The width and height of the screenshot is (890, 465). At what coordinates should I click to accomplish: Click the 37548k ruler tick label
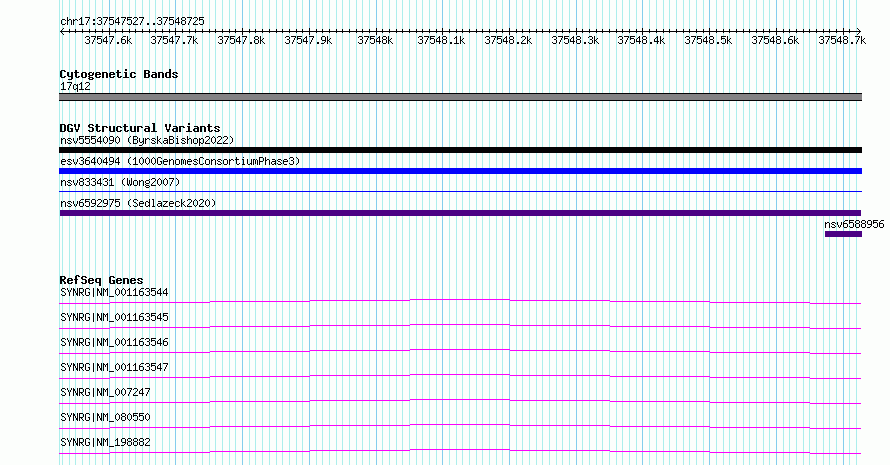(375, 40)
